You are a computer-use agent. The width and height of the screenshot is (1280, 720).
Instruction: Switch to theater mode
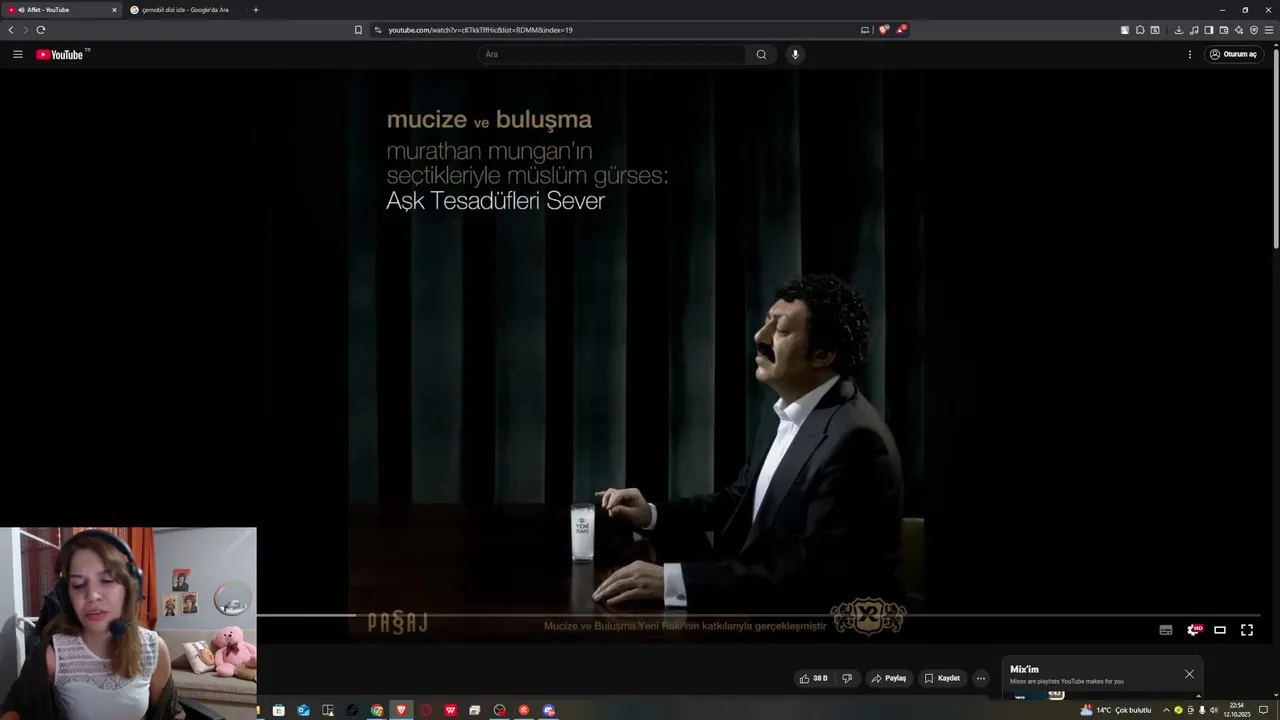tap(1220, 630)
